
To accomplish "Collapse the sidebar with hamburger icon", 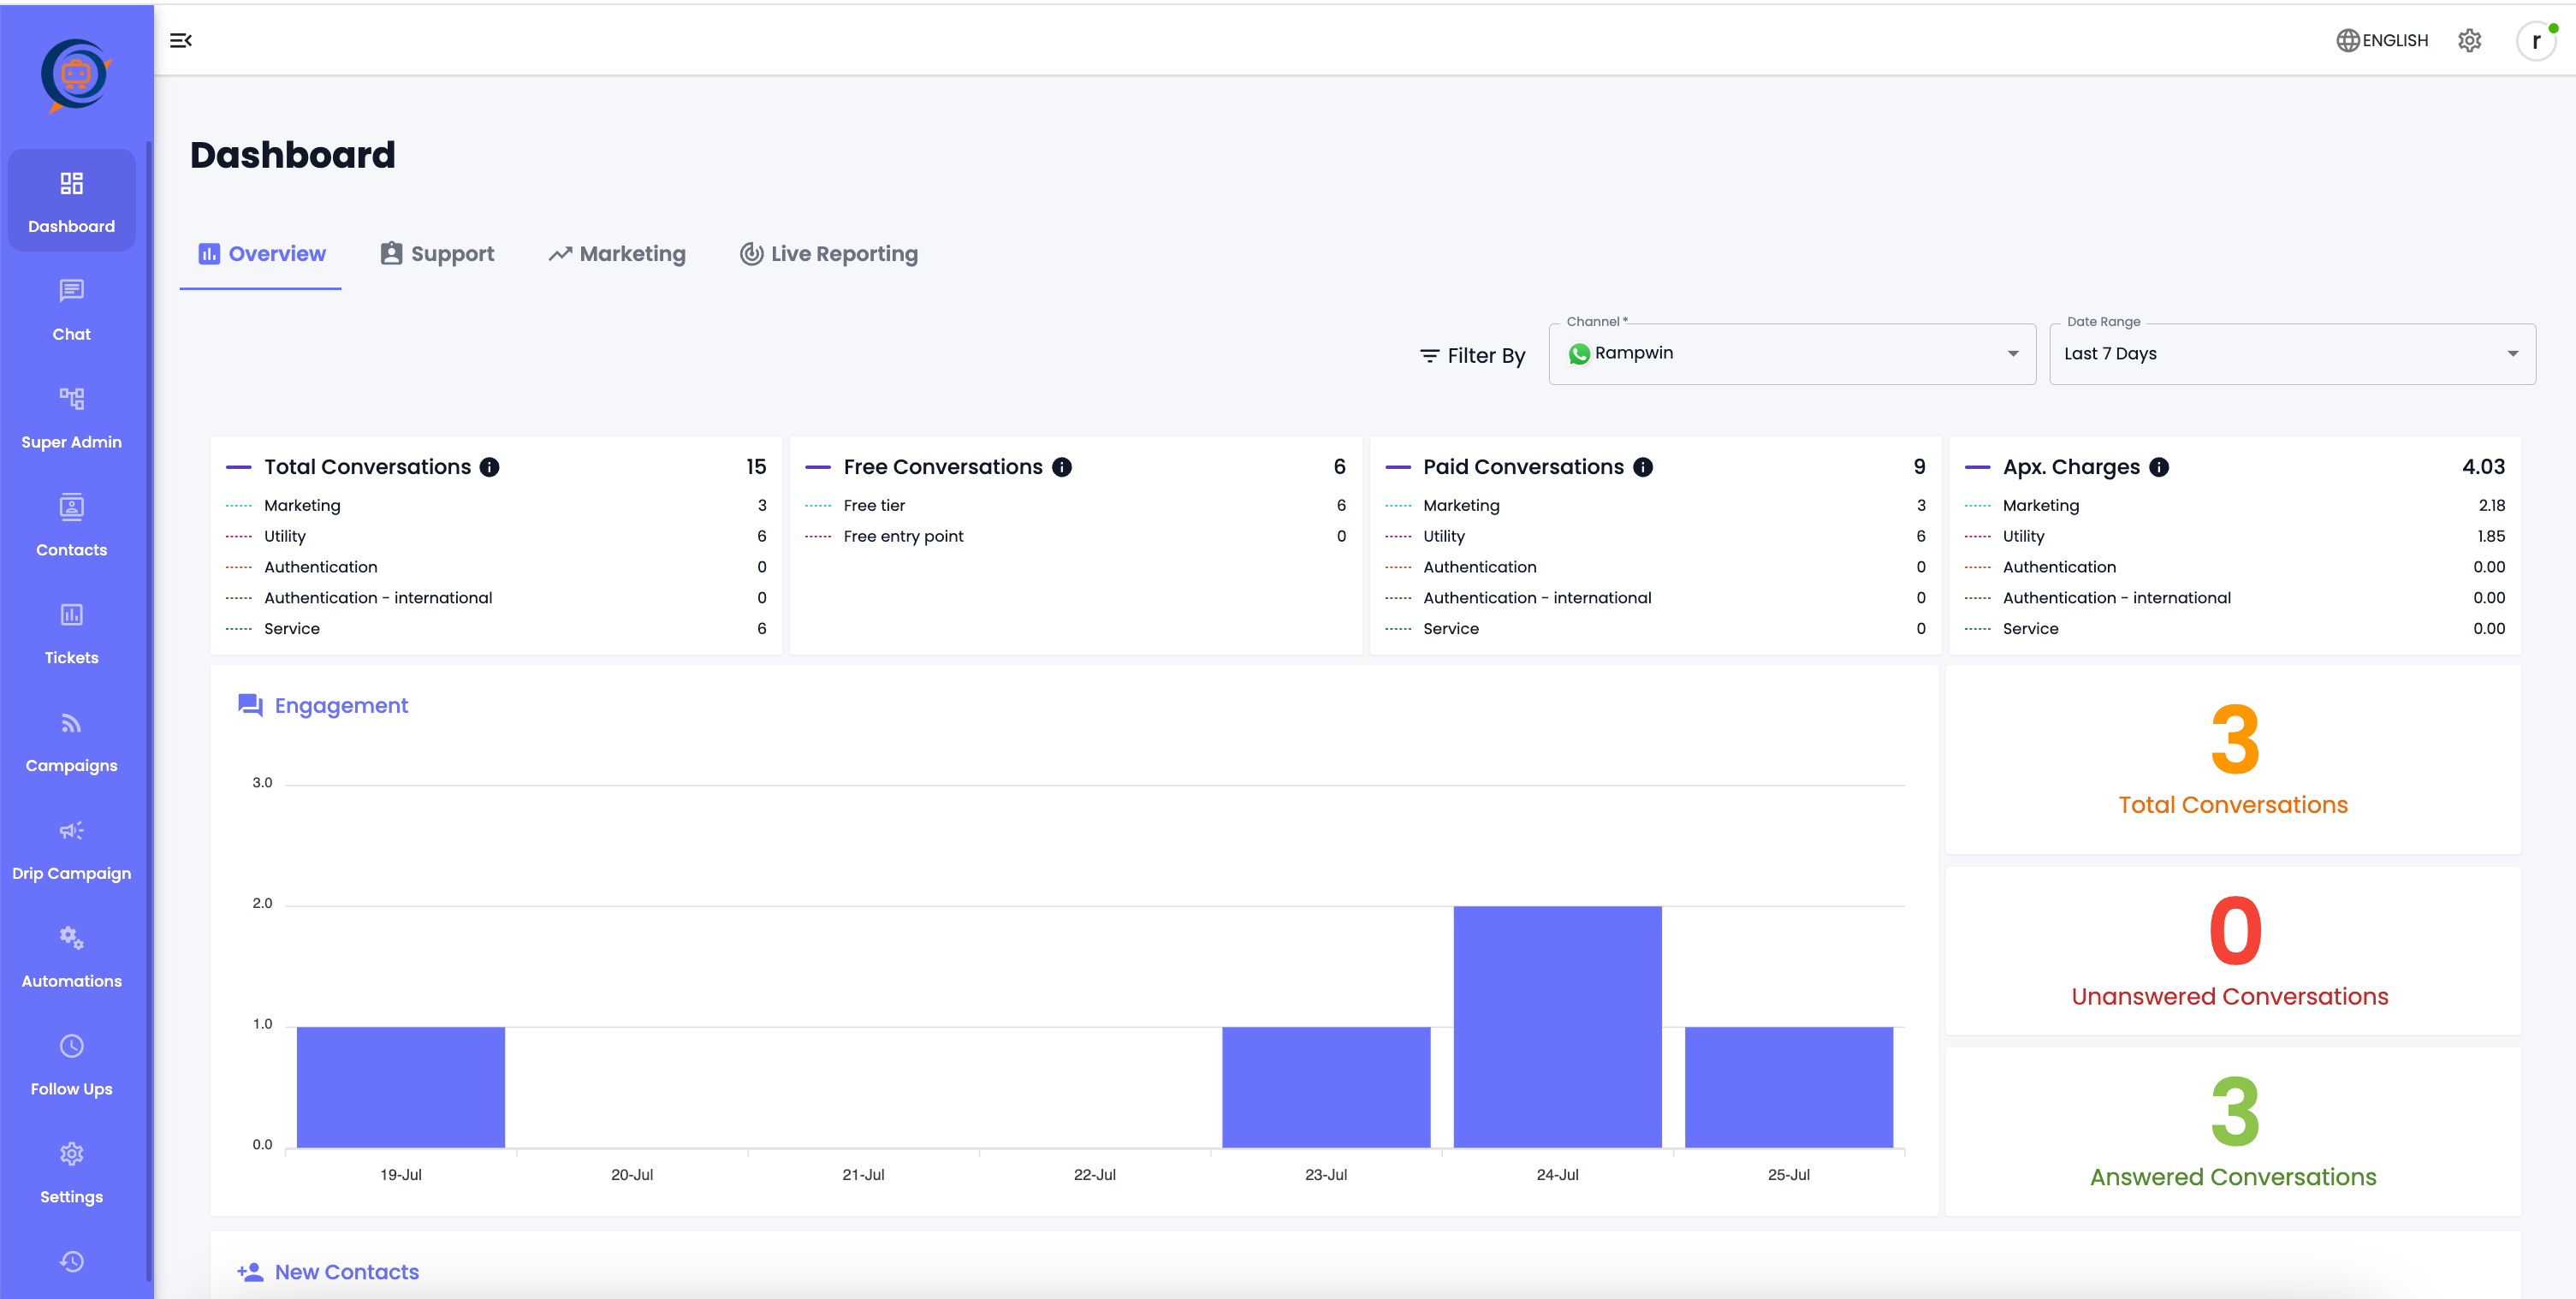I will [181, 40].
